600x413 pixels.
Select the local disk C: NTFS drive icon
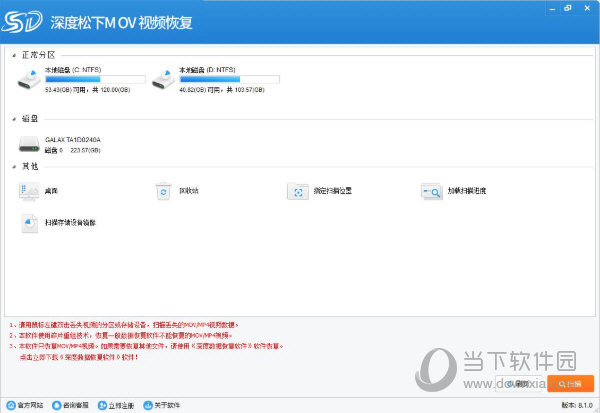pos(29,80)
